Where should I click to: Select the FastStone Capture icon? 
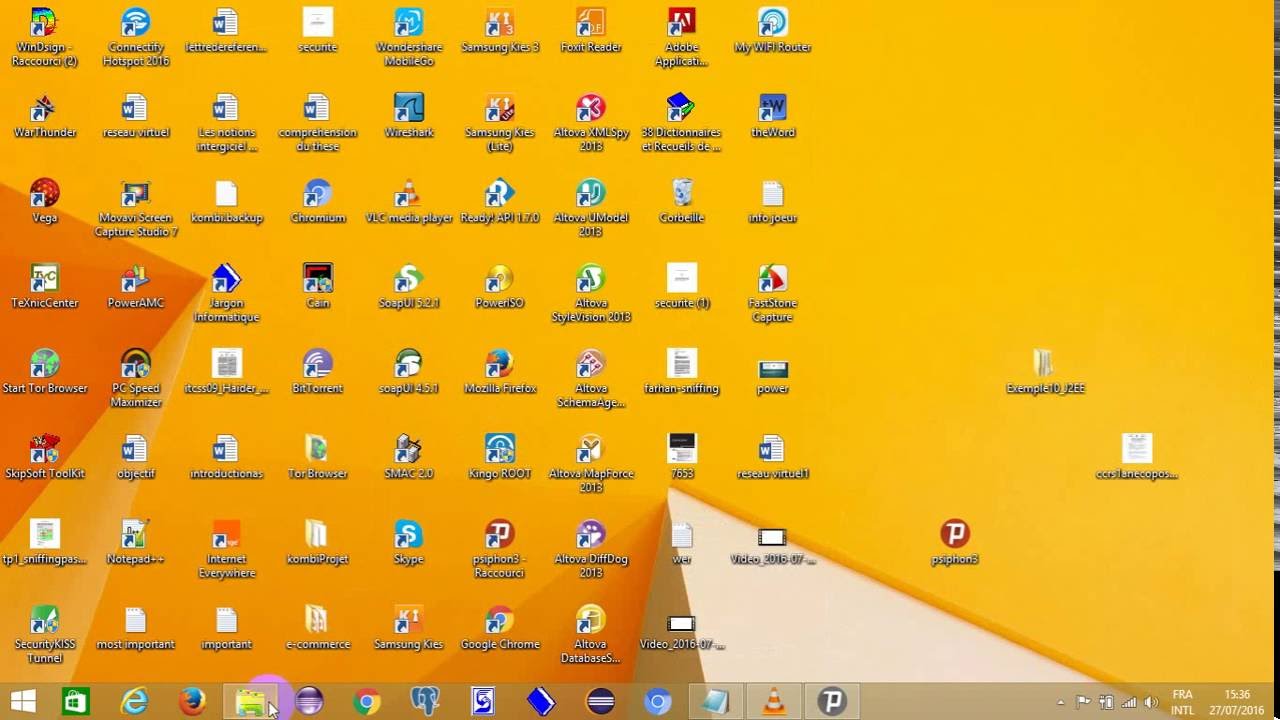click(x=773, y=293)
